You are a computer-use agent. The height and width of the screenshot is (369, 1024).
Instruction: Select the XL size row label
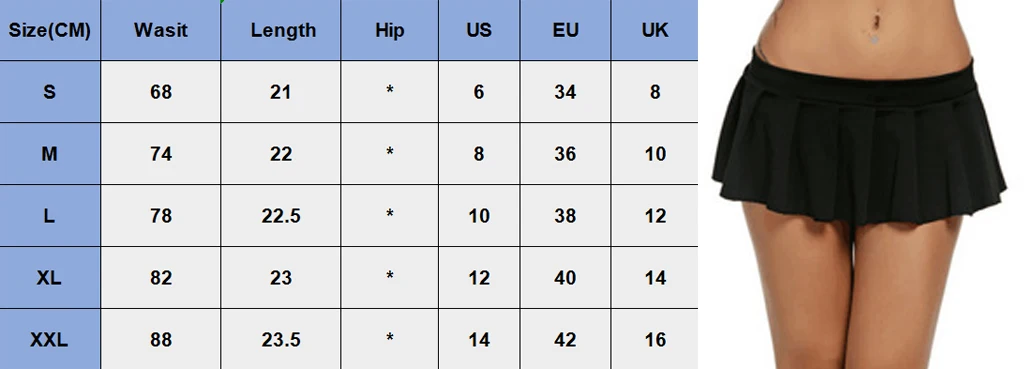50,278
